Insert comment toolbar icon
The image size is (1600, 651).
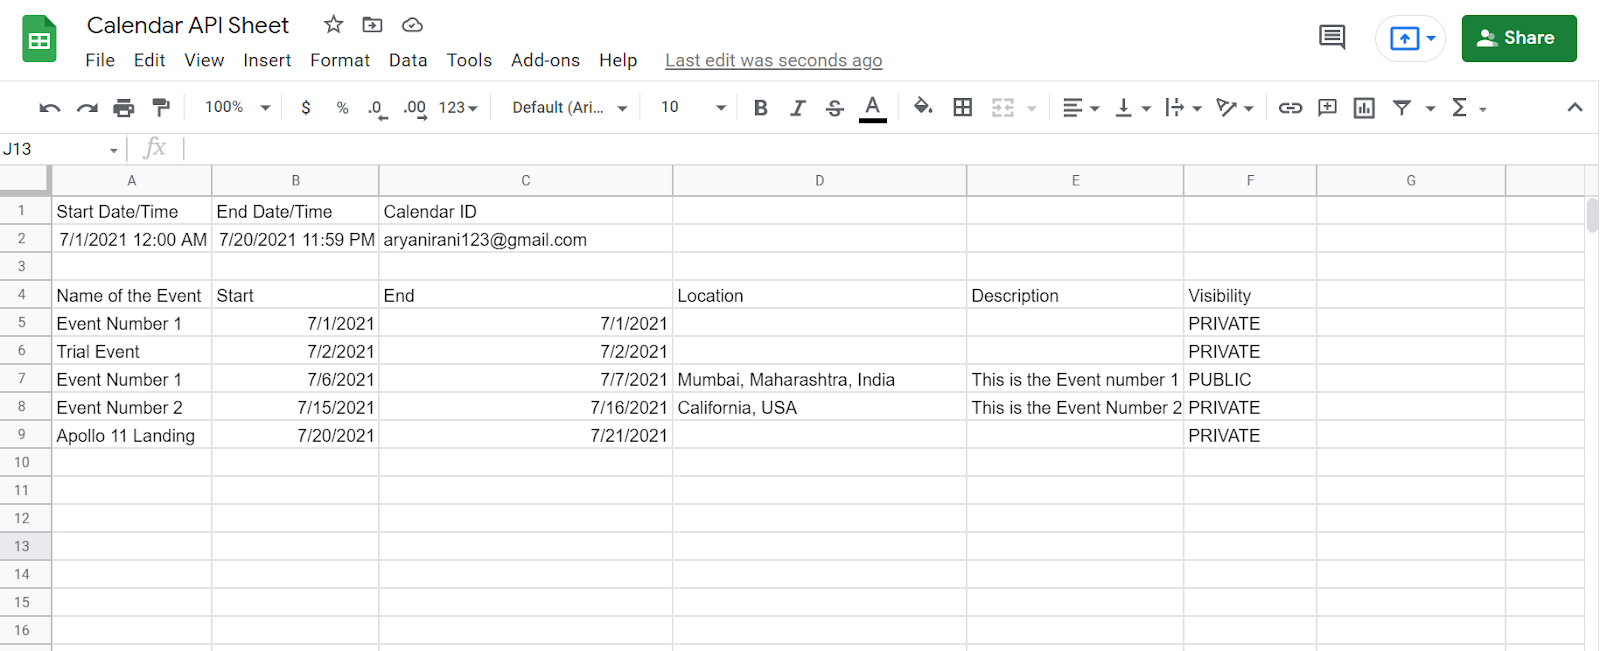(x=1328, y=108)
